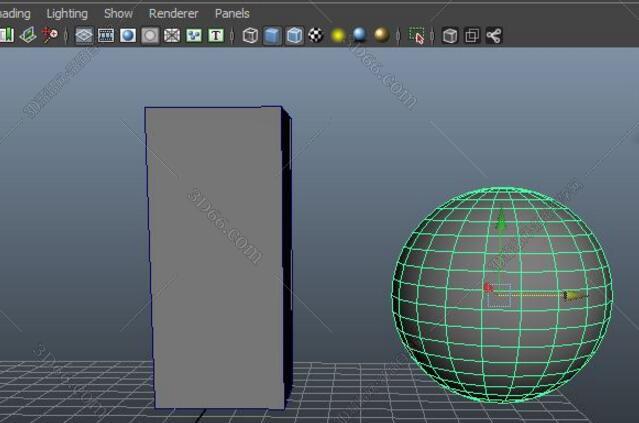Open the Lighting menu
Viewport: 639px width, 423px height.
pos(67,13)
